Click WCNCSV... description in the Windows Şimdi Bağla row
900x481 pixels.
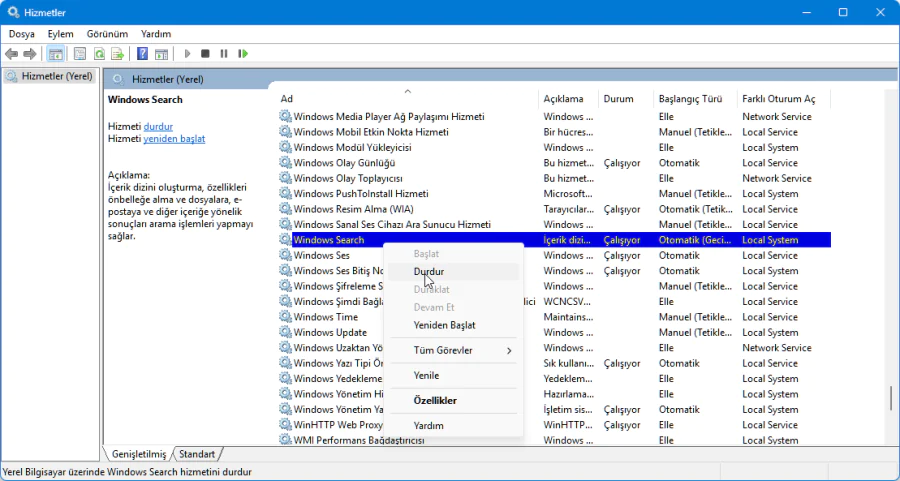[568, 301]
